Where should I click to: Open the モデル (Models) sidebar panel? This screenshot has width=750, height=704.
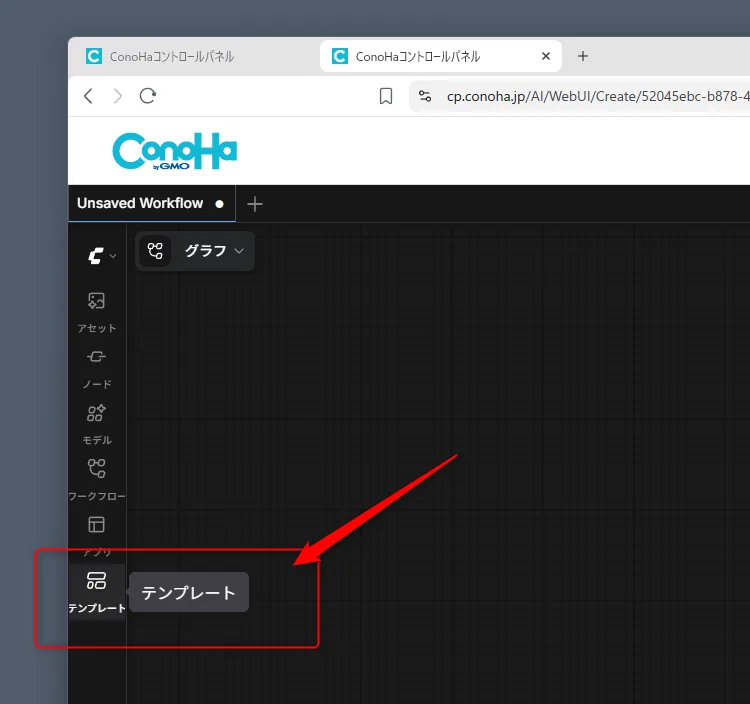coord(97,425)
